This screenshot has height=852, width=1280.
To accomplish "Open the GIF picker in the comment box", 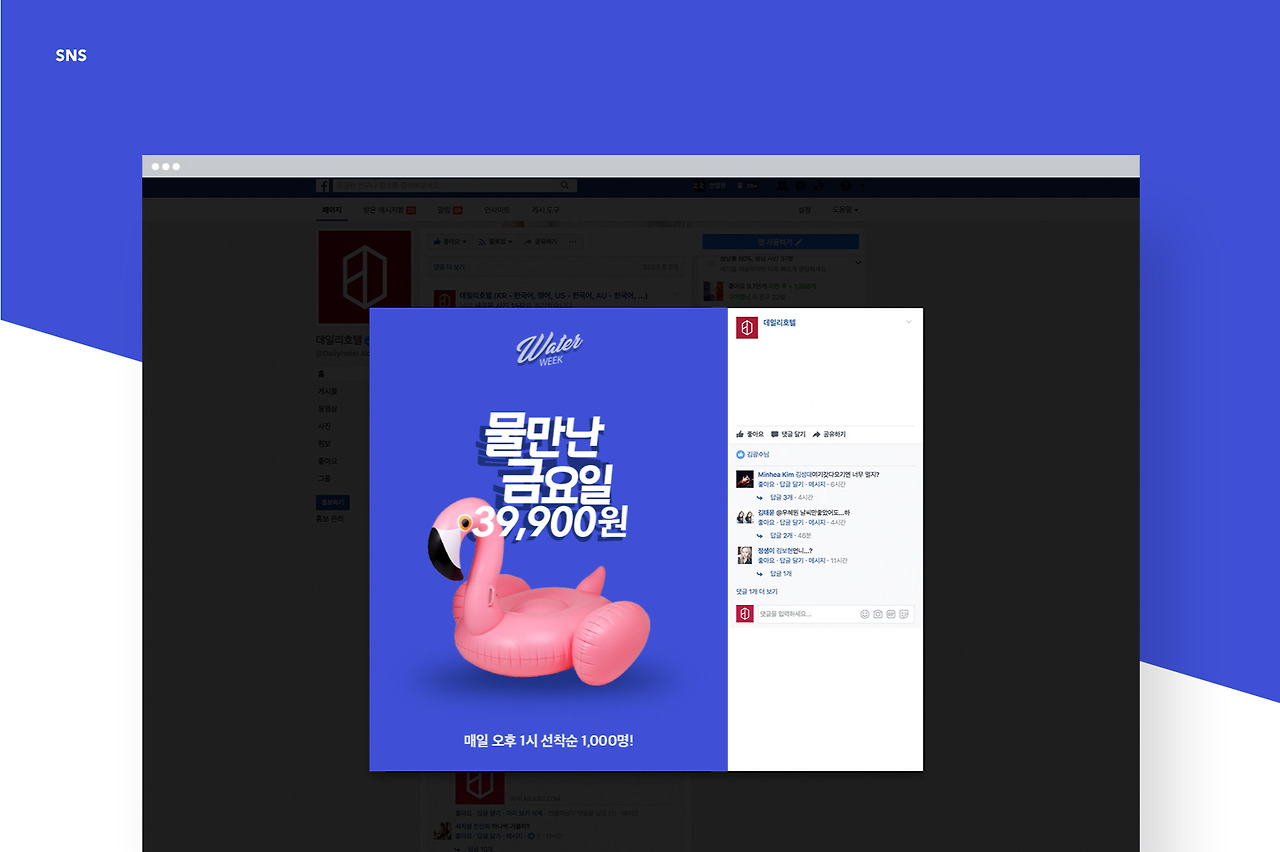I will click(891, 614).
